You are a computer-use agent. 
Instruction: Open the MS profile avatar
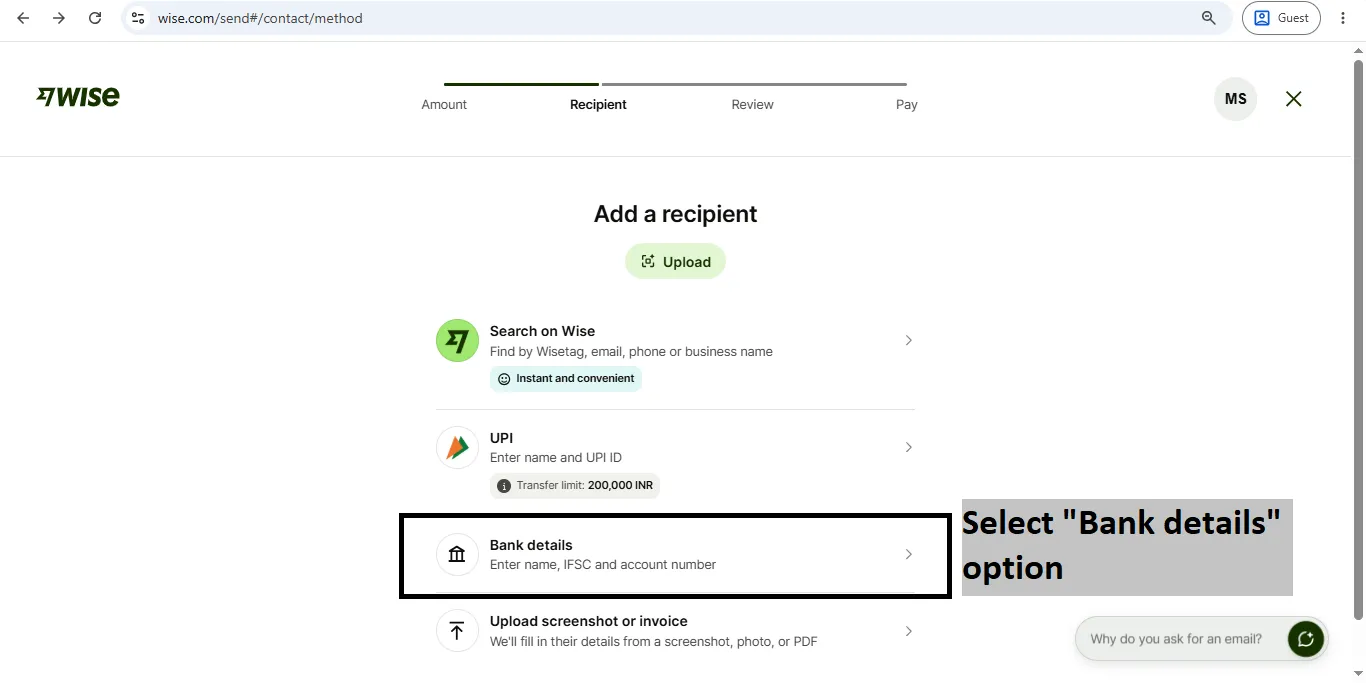tap(1235, 99)
